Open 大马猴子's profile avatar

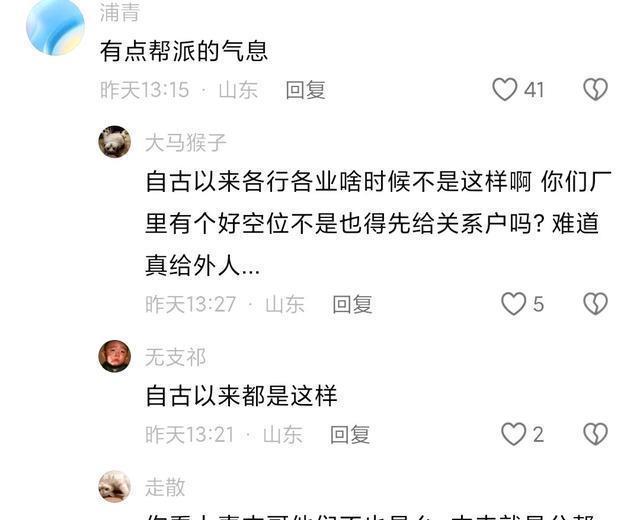pyautogui.click(x=115, y=142)
